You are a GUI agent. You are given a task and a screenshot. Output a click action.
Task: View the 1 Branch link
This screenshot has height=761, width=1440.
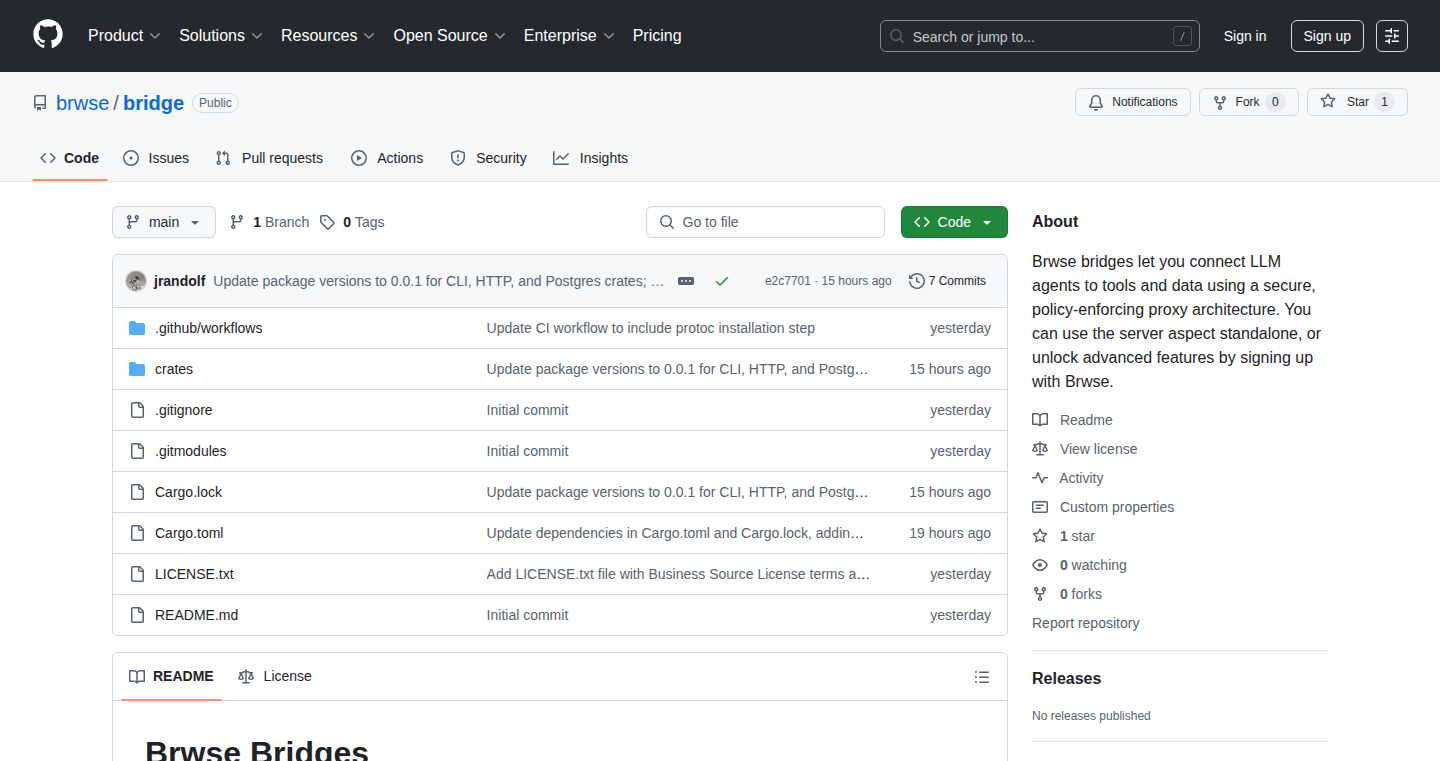(x=270, y=222)
